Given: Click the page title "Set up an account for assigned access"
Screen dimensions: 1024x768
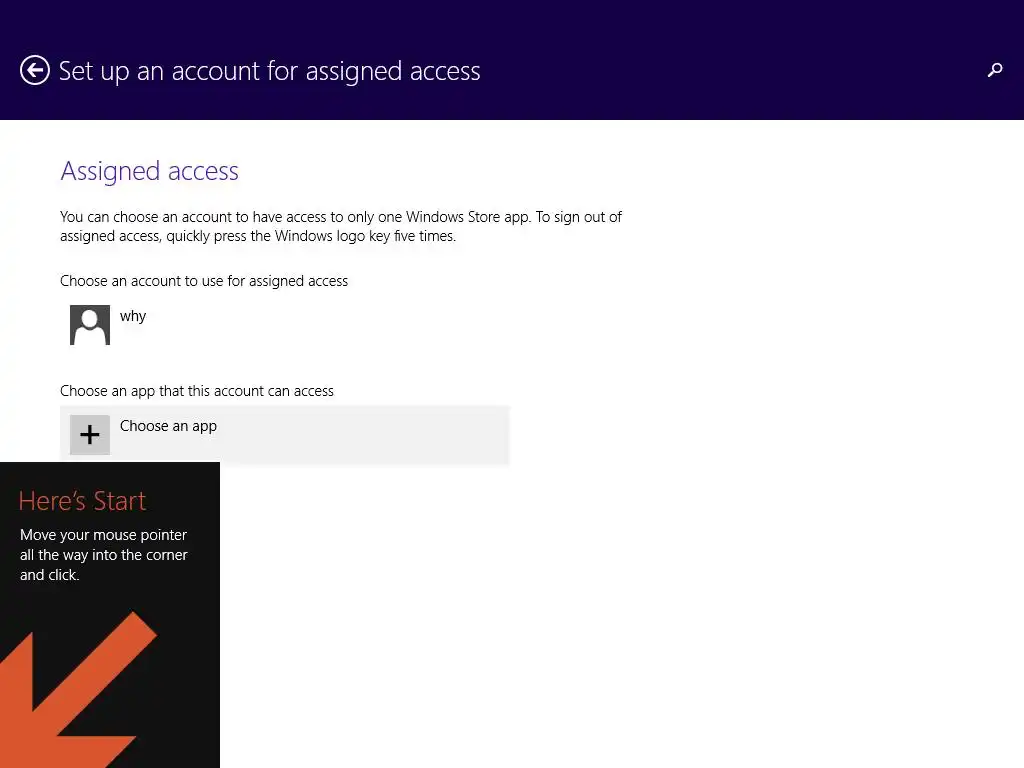Looking at the screenshot, I should tap(269, 71).
